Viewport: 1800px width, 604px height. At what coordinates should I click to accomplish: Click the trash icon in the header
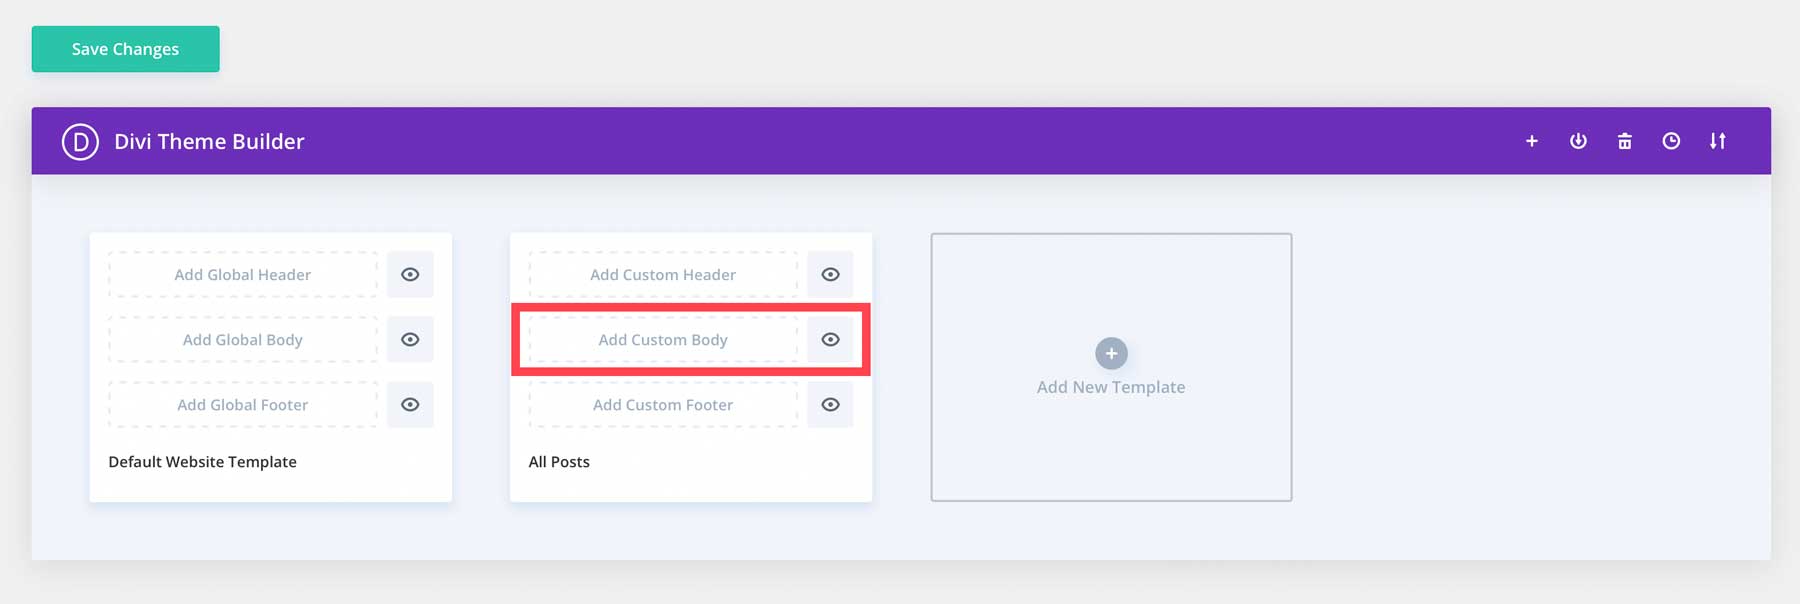(x=1625, y=142)
